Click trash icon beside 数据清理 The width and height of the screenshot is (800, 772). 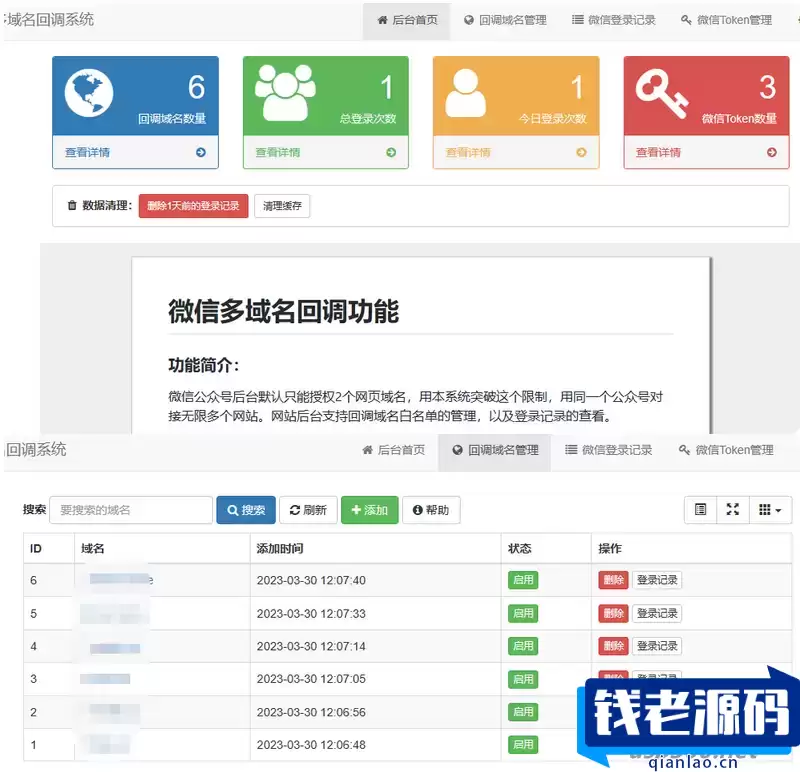click(x=72, y=205)
